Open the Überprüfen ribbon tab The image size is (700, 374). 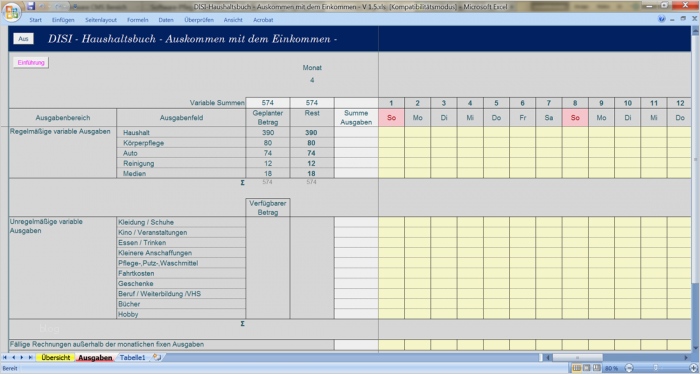(x=199, y=20)
